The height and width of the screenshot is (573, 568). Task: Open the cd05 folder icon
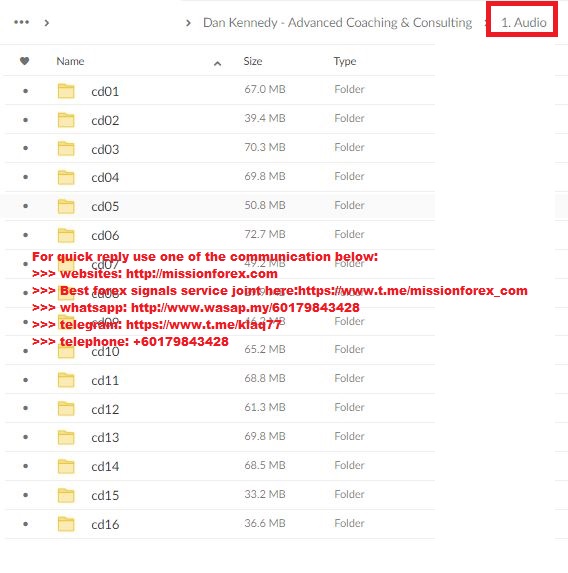coord(66,206)
